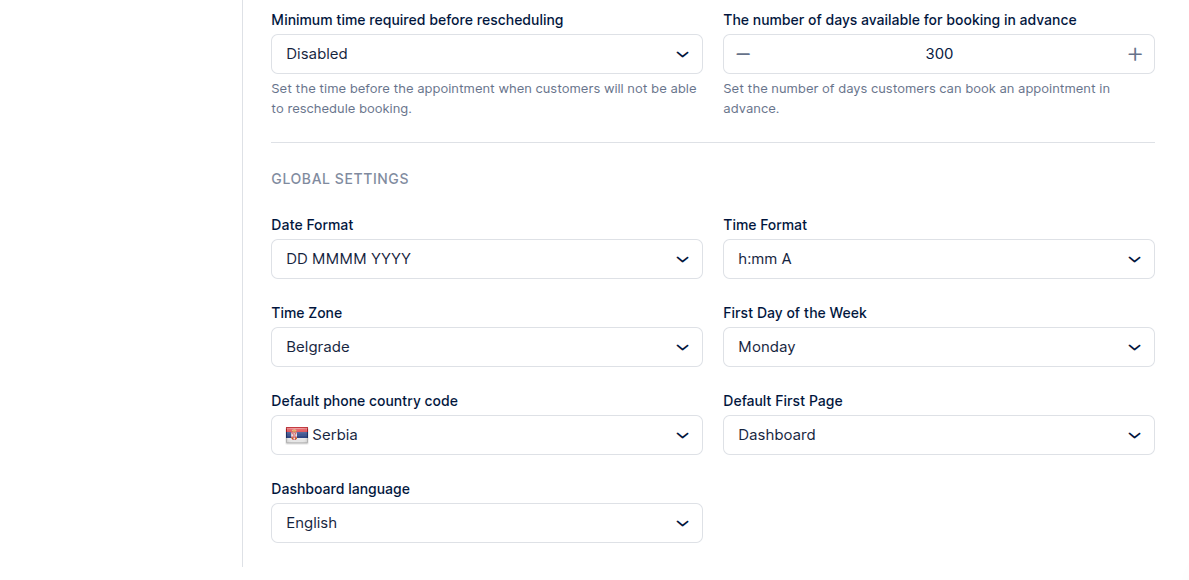Click the Default First Page chevron arrow
The image size is (1189, 580).
pos(1134,435)
